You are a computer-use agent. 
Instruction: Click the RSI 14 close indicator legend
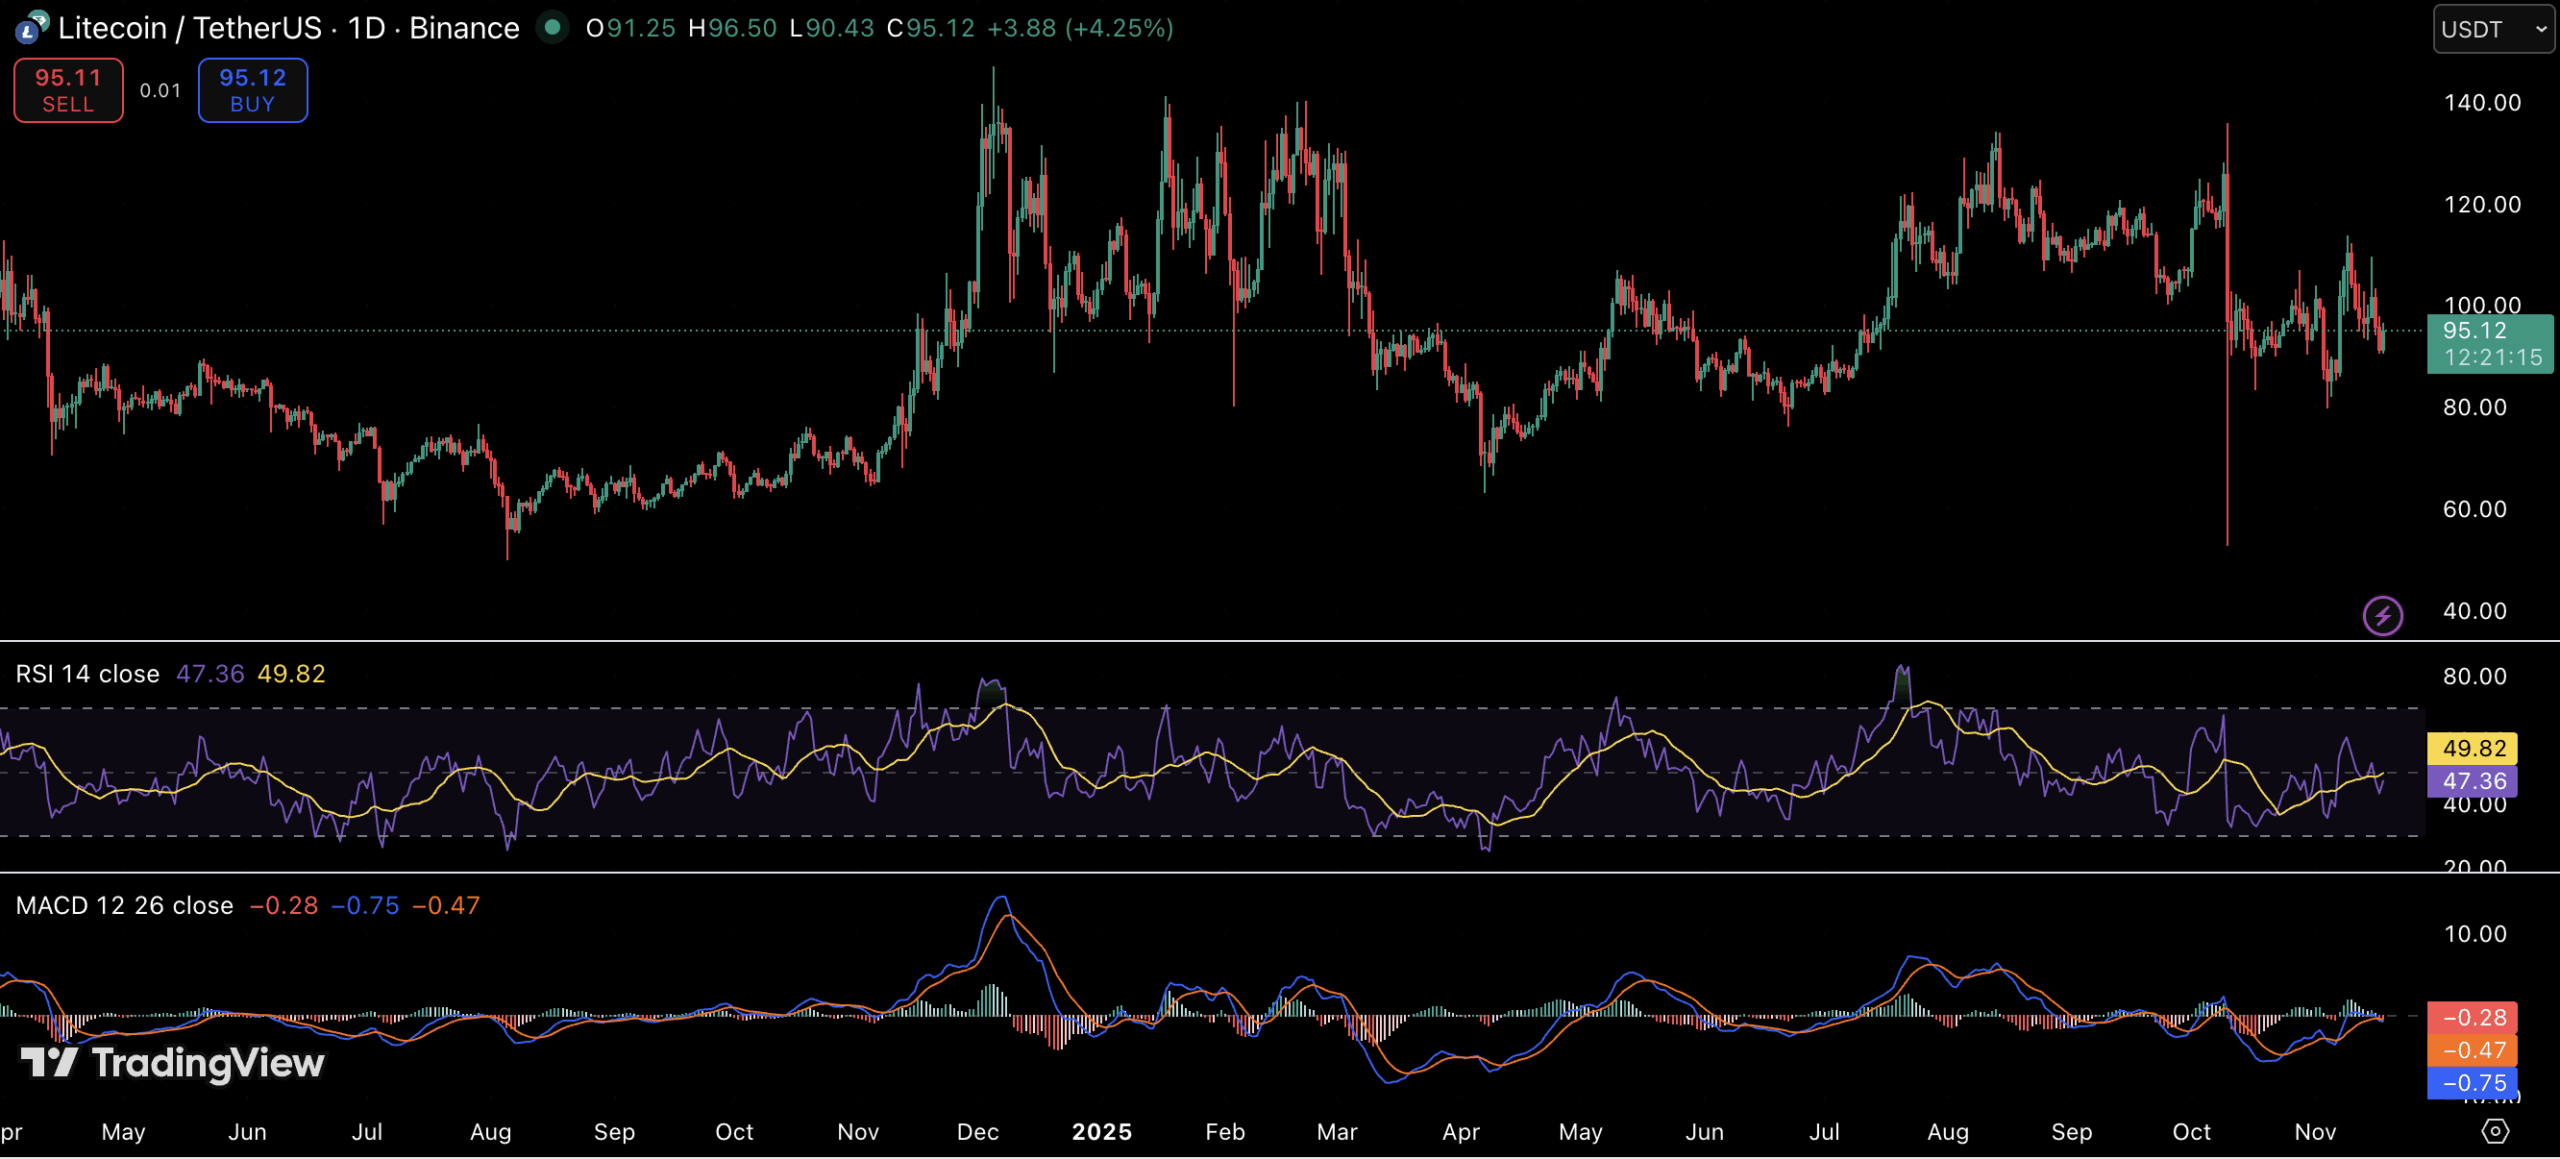click(87, 674)
